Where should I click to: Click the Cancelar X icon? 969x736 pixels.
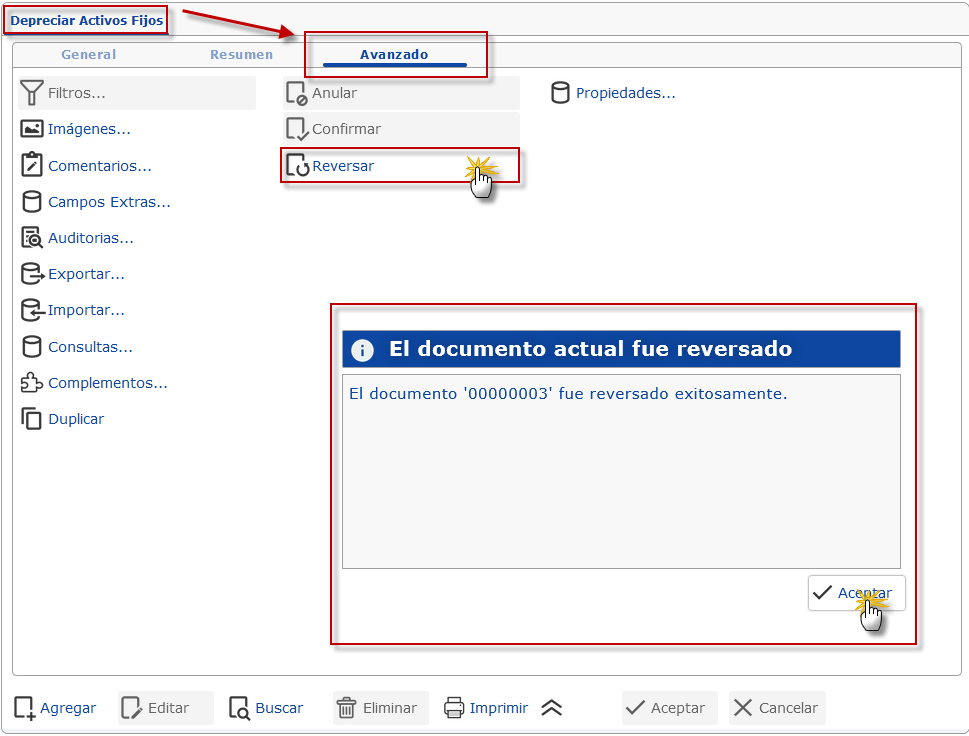coord(743,708)
